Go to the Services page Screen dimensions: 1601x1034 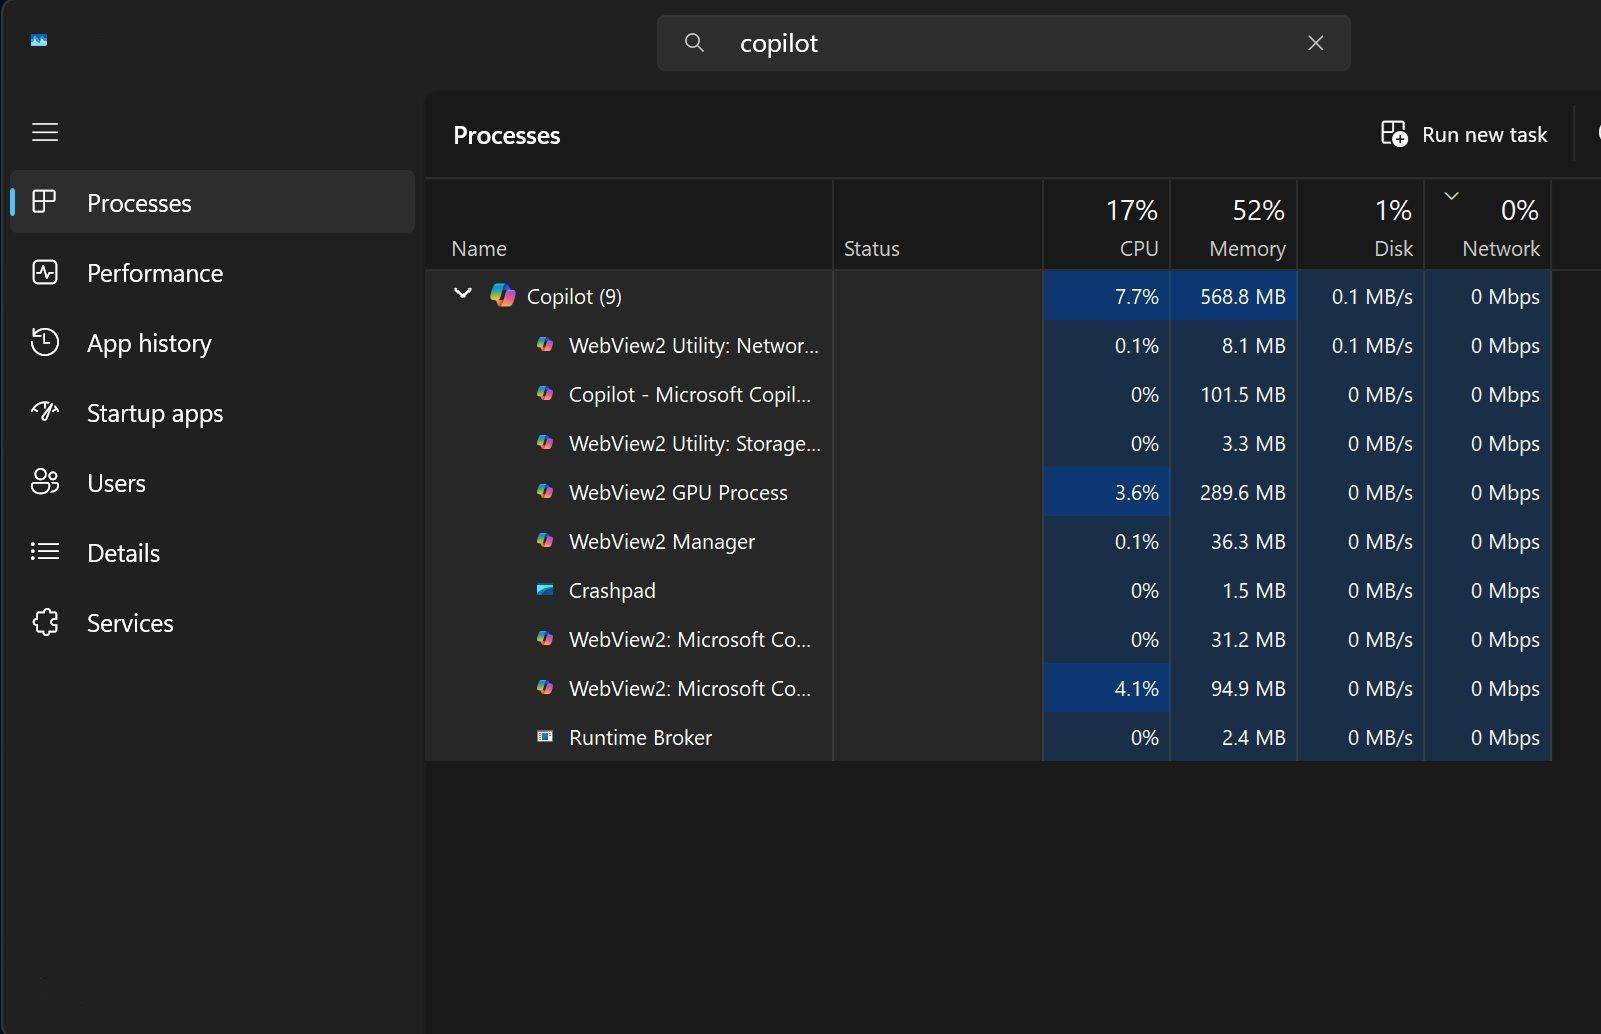[x=212, y=622]
